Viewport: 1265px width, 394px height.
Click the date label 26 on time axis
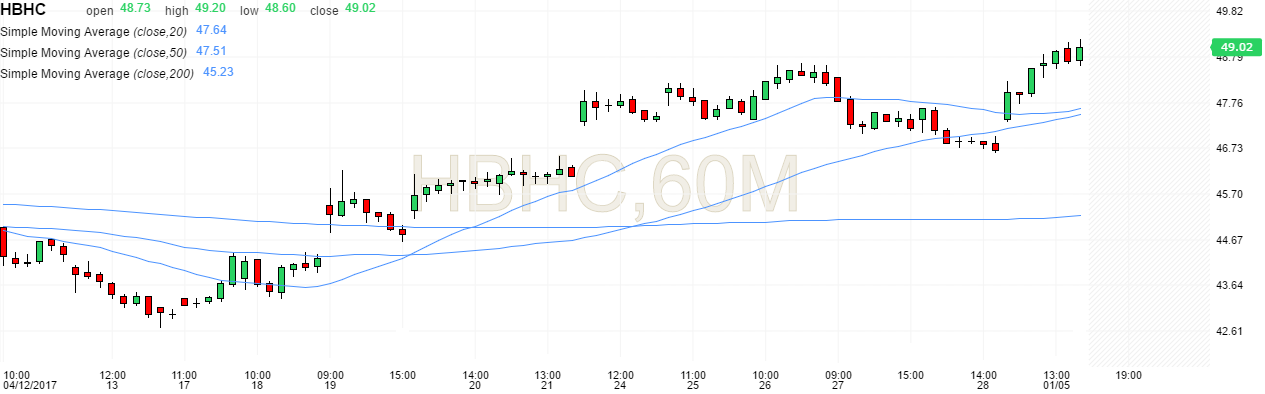pos(765,385)
